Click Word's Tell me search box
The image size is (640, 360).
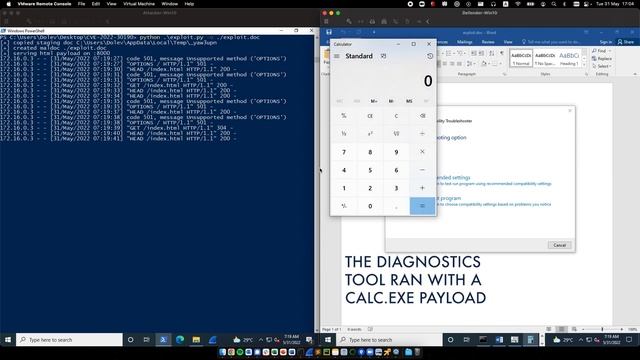[x=551, y=42]
